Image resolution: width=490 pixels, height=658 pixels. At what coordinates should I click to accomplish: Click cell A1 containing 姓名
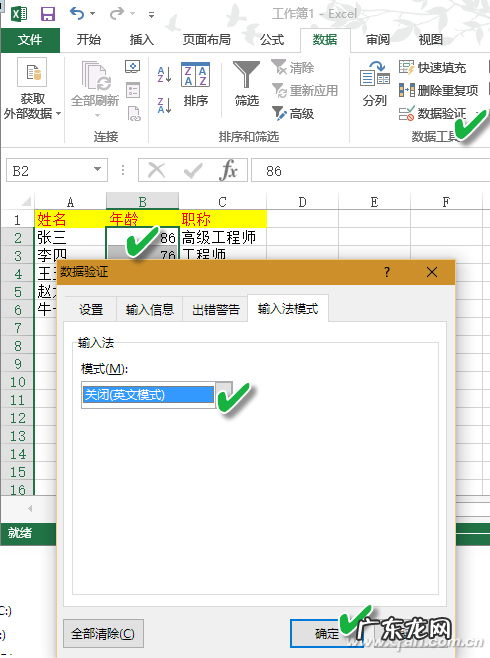click(70, 219)
